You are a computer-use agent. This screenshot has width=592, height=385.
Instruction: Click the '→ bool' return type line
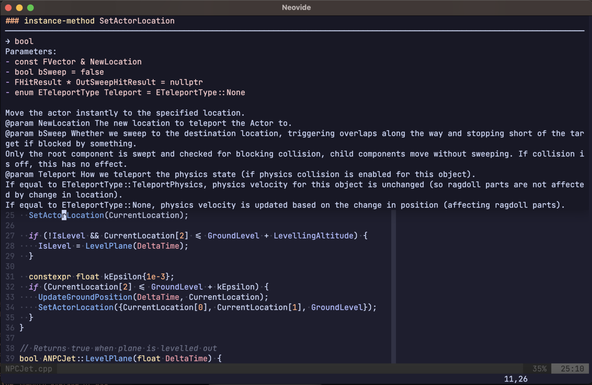pyautogui.click(x=19, y=41)
